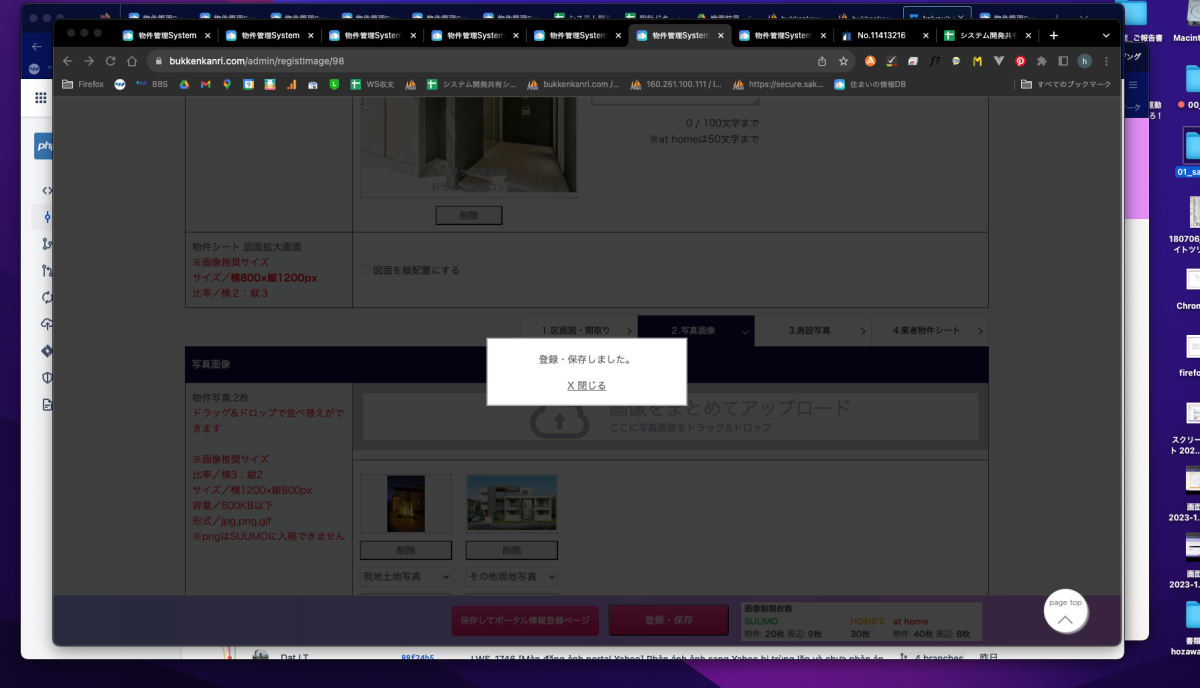Click 保存してポータル情報登録ページ button
The height and width of the screenshot is (688, 1200).
point(524,620)
